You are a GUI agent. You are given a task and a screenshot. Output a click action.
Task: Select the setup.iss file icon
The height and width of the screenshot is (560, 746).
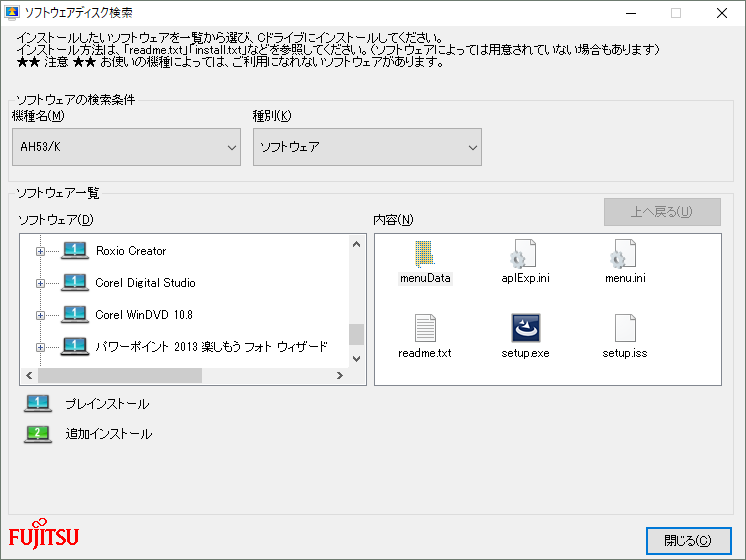pyautogui.click(x=625, y=328)
